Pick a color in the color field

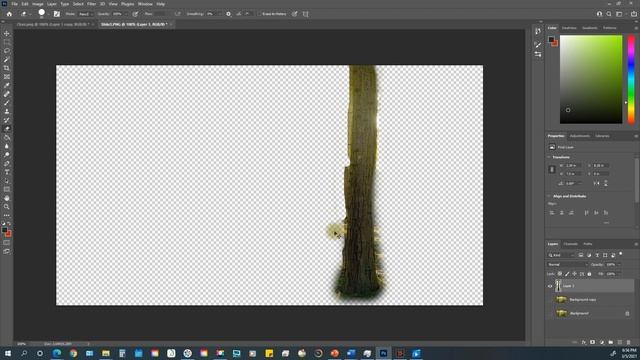[x=591, y=79]
